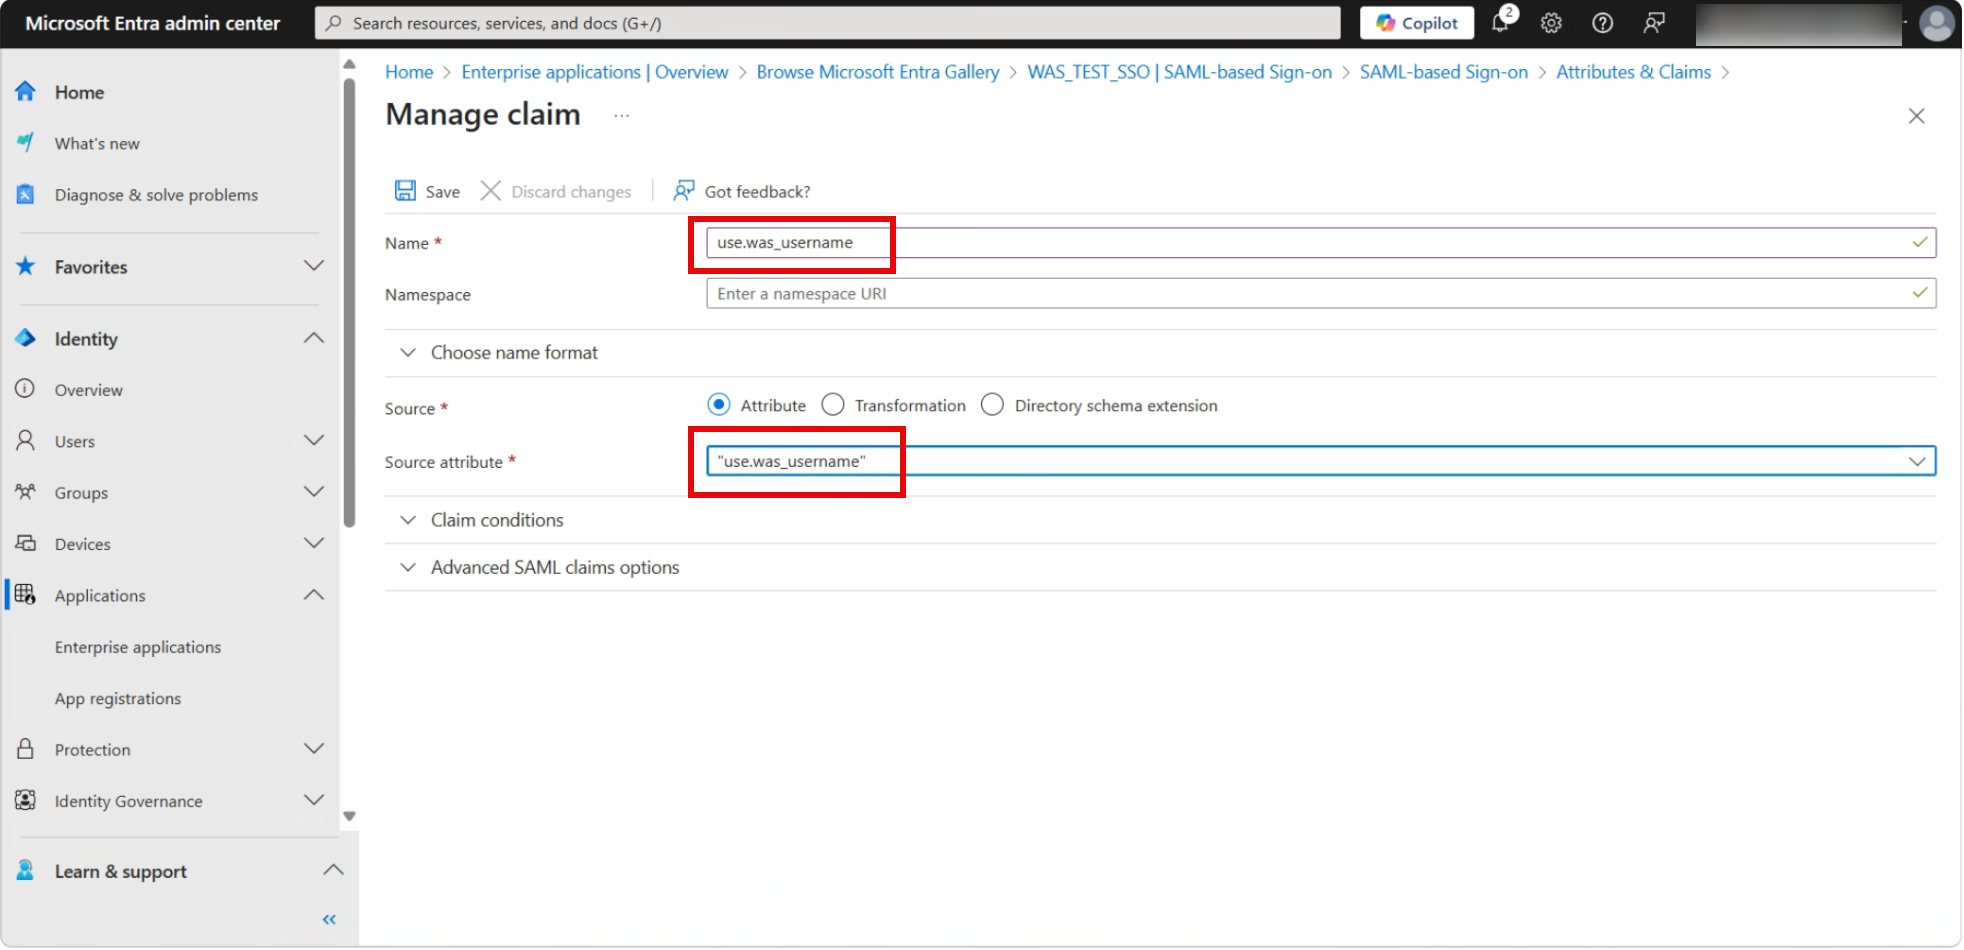Image resolution: width=1964 pixels, height=950 pixels.
Task: Click the Save disk icon
Action: (x=405, y=191)
